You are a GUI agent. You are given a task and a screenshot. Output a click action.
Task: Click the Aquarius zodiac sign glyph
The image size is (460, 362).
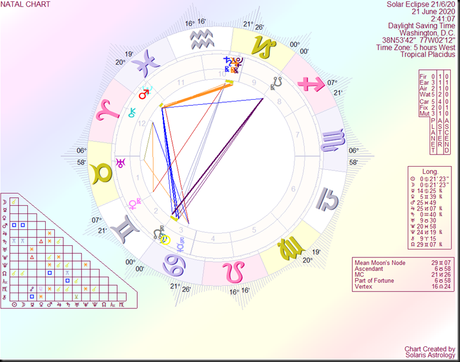coord(202,39)
